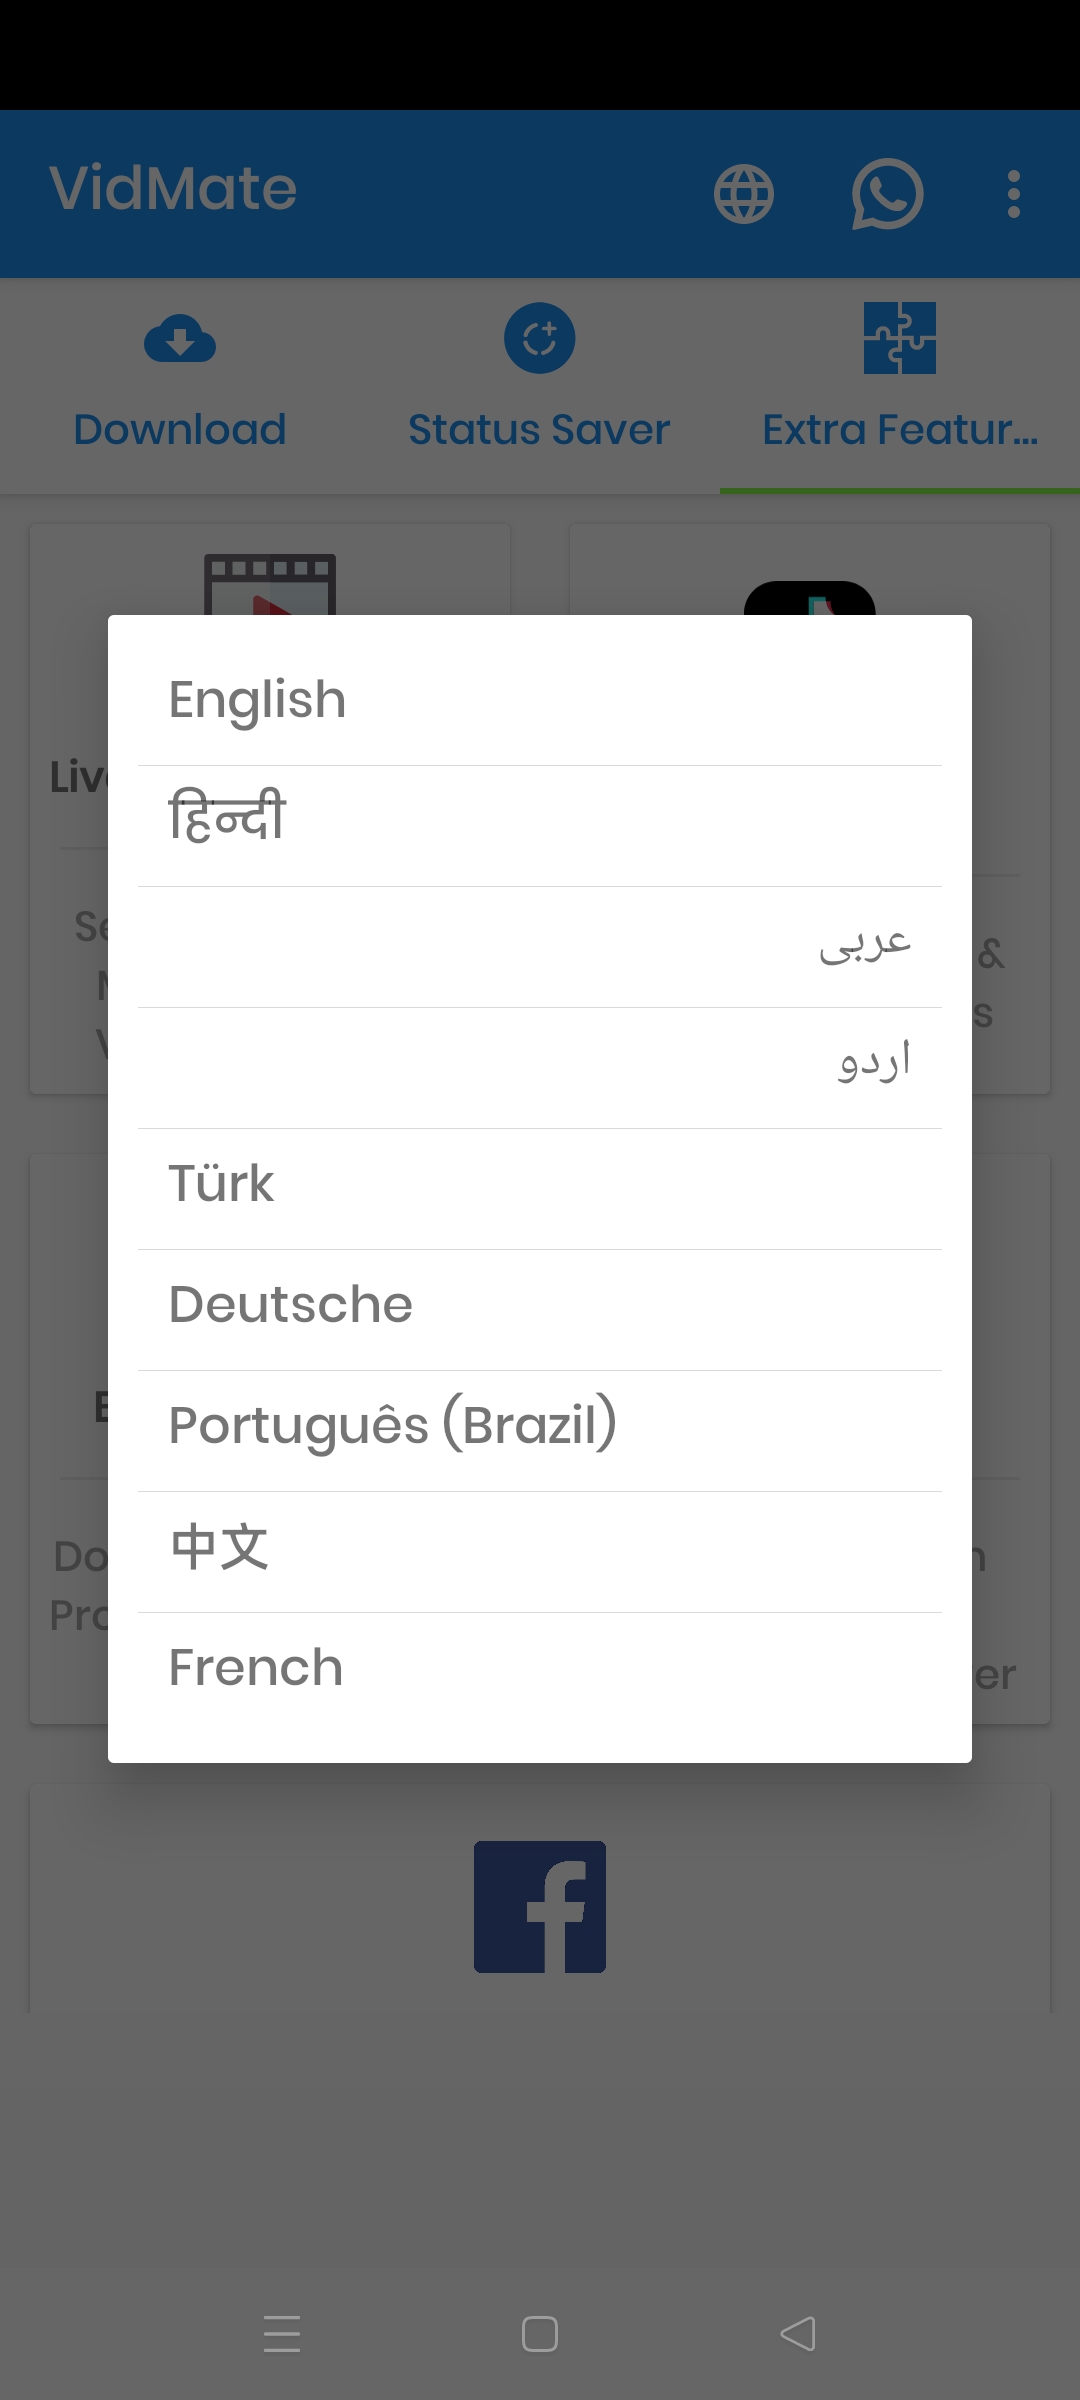Tap the globe language icon
The width and height of the screenshot is (1080, 2400).
click(743, 194)
